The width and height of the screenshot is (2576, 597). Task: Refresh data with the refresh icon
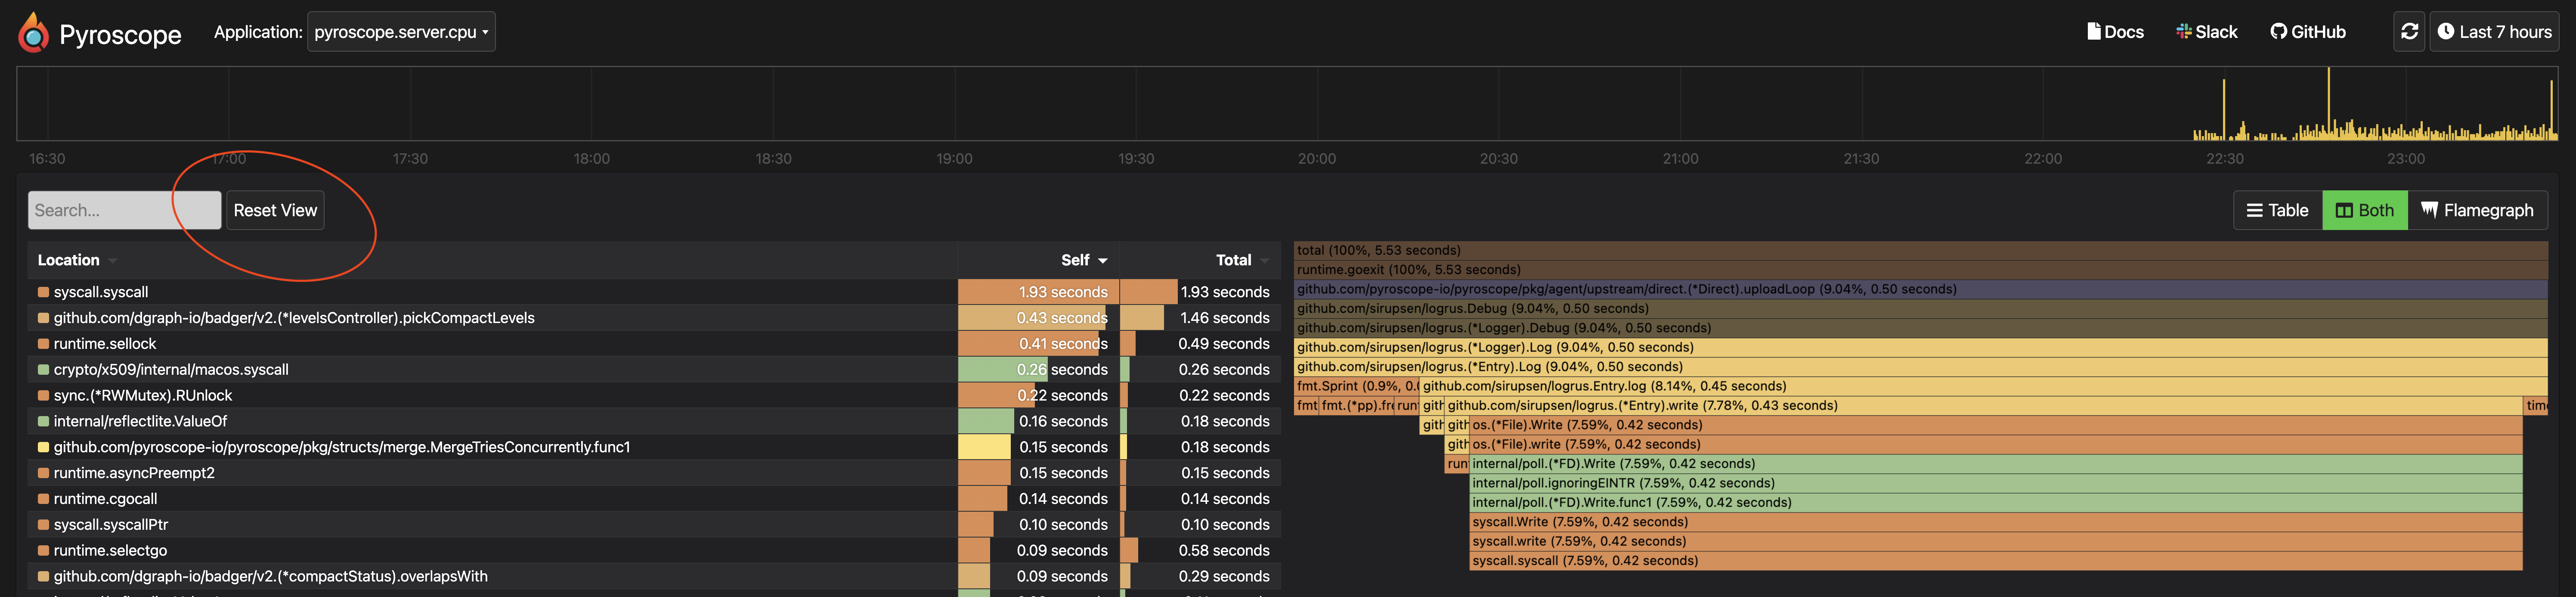[2408, 31]
